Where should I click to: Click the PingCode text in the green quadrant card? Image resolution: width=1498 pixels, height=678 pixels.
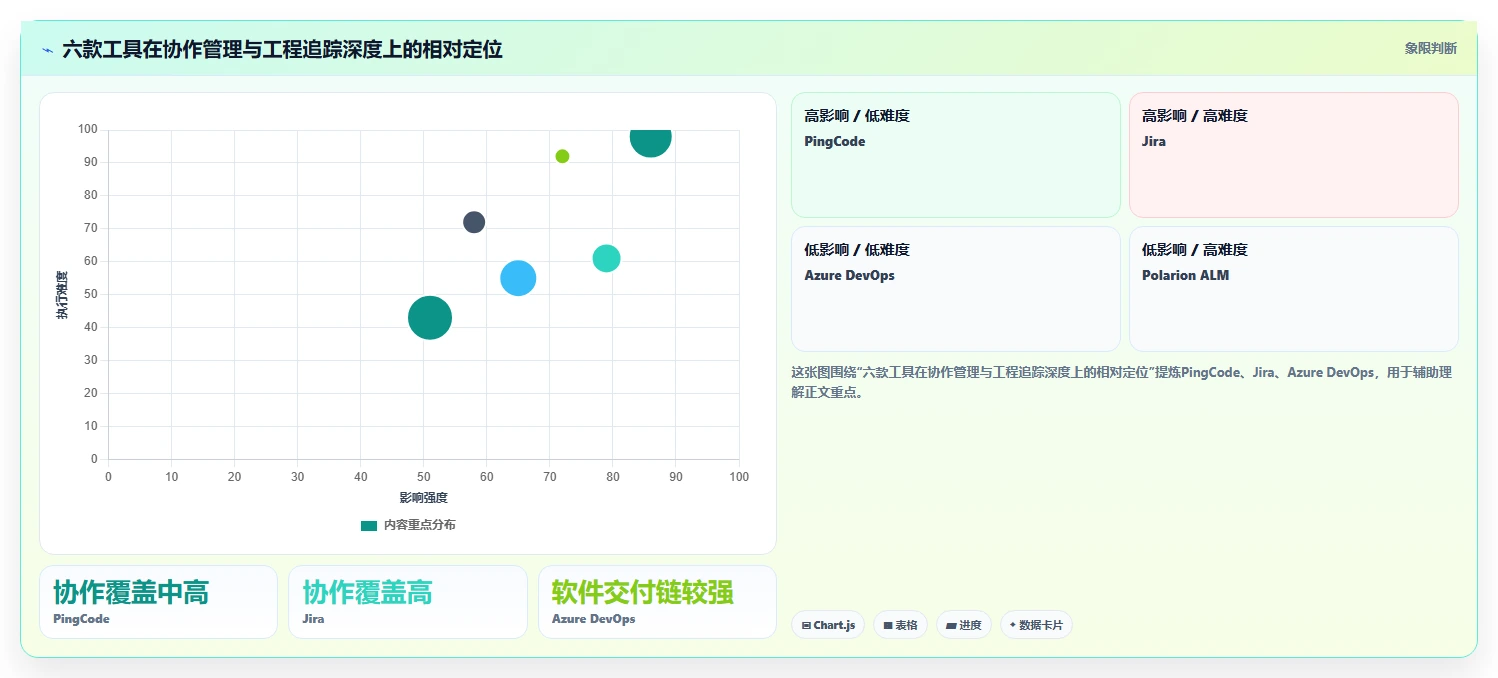835,141
